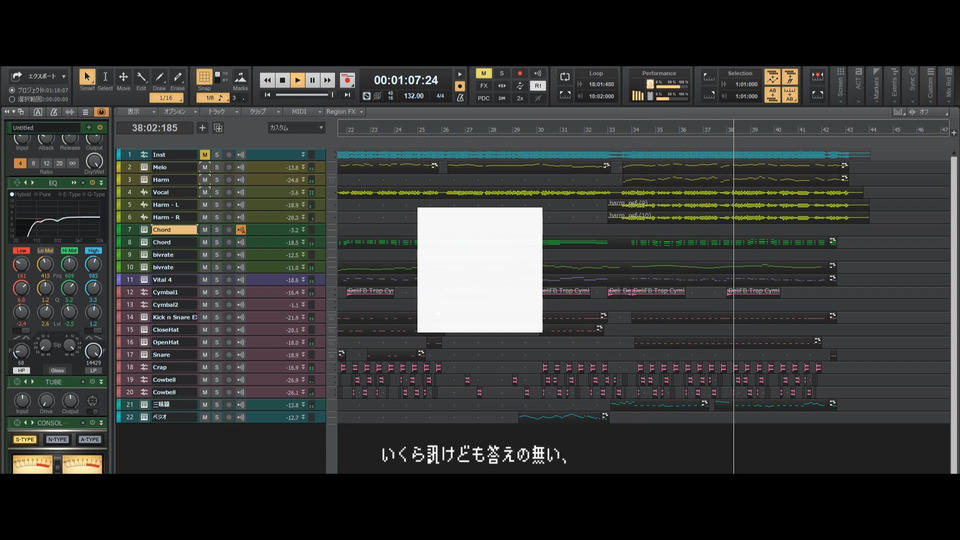Toggle the Loop on/off icon
960x540 pixels.
[565, 76]
